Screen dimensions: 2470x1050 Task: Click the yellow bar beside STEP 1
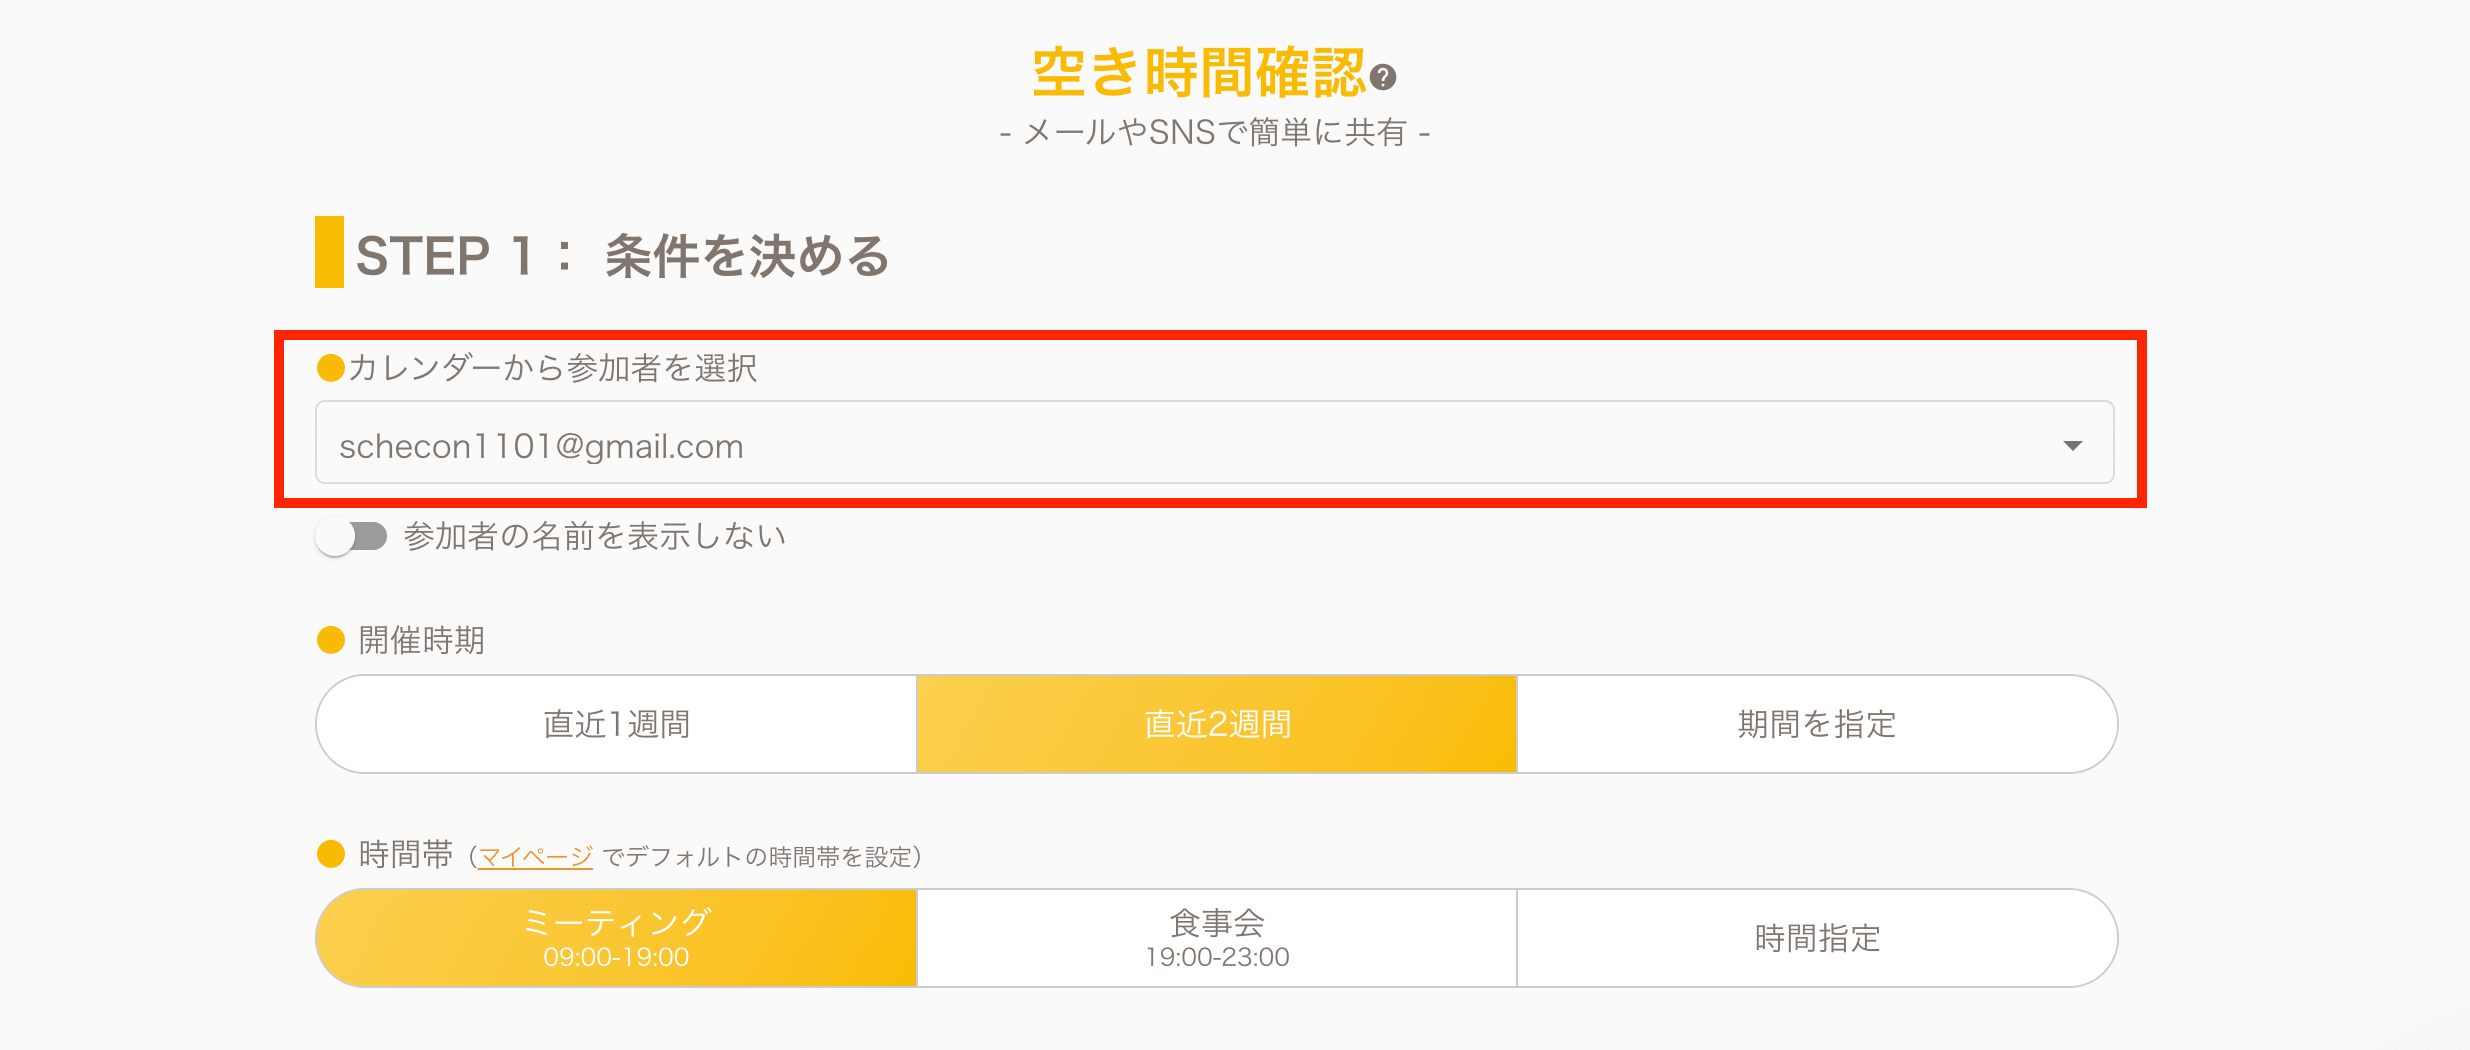pyautogui.click(x=329, y=252)
